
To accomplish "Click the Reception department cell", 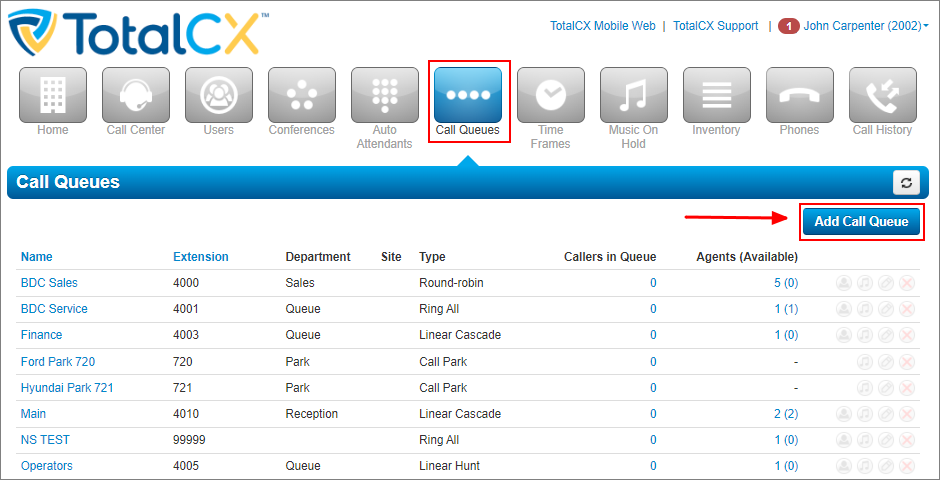I will [312, 414].
